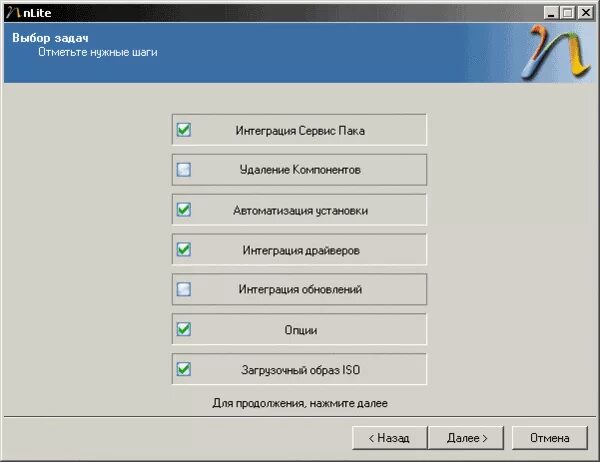Click the Отметьте нужные шаги subtitle
This screenshot has width=600, height=462.
pos(98,52)
